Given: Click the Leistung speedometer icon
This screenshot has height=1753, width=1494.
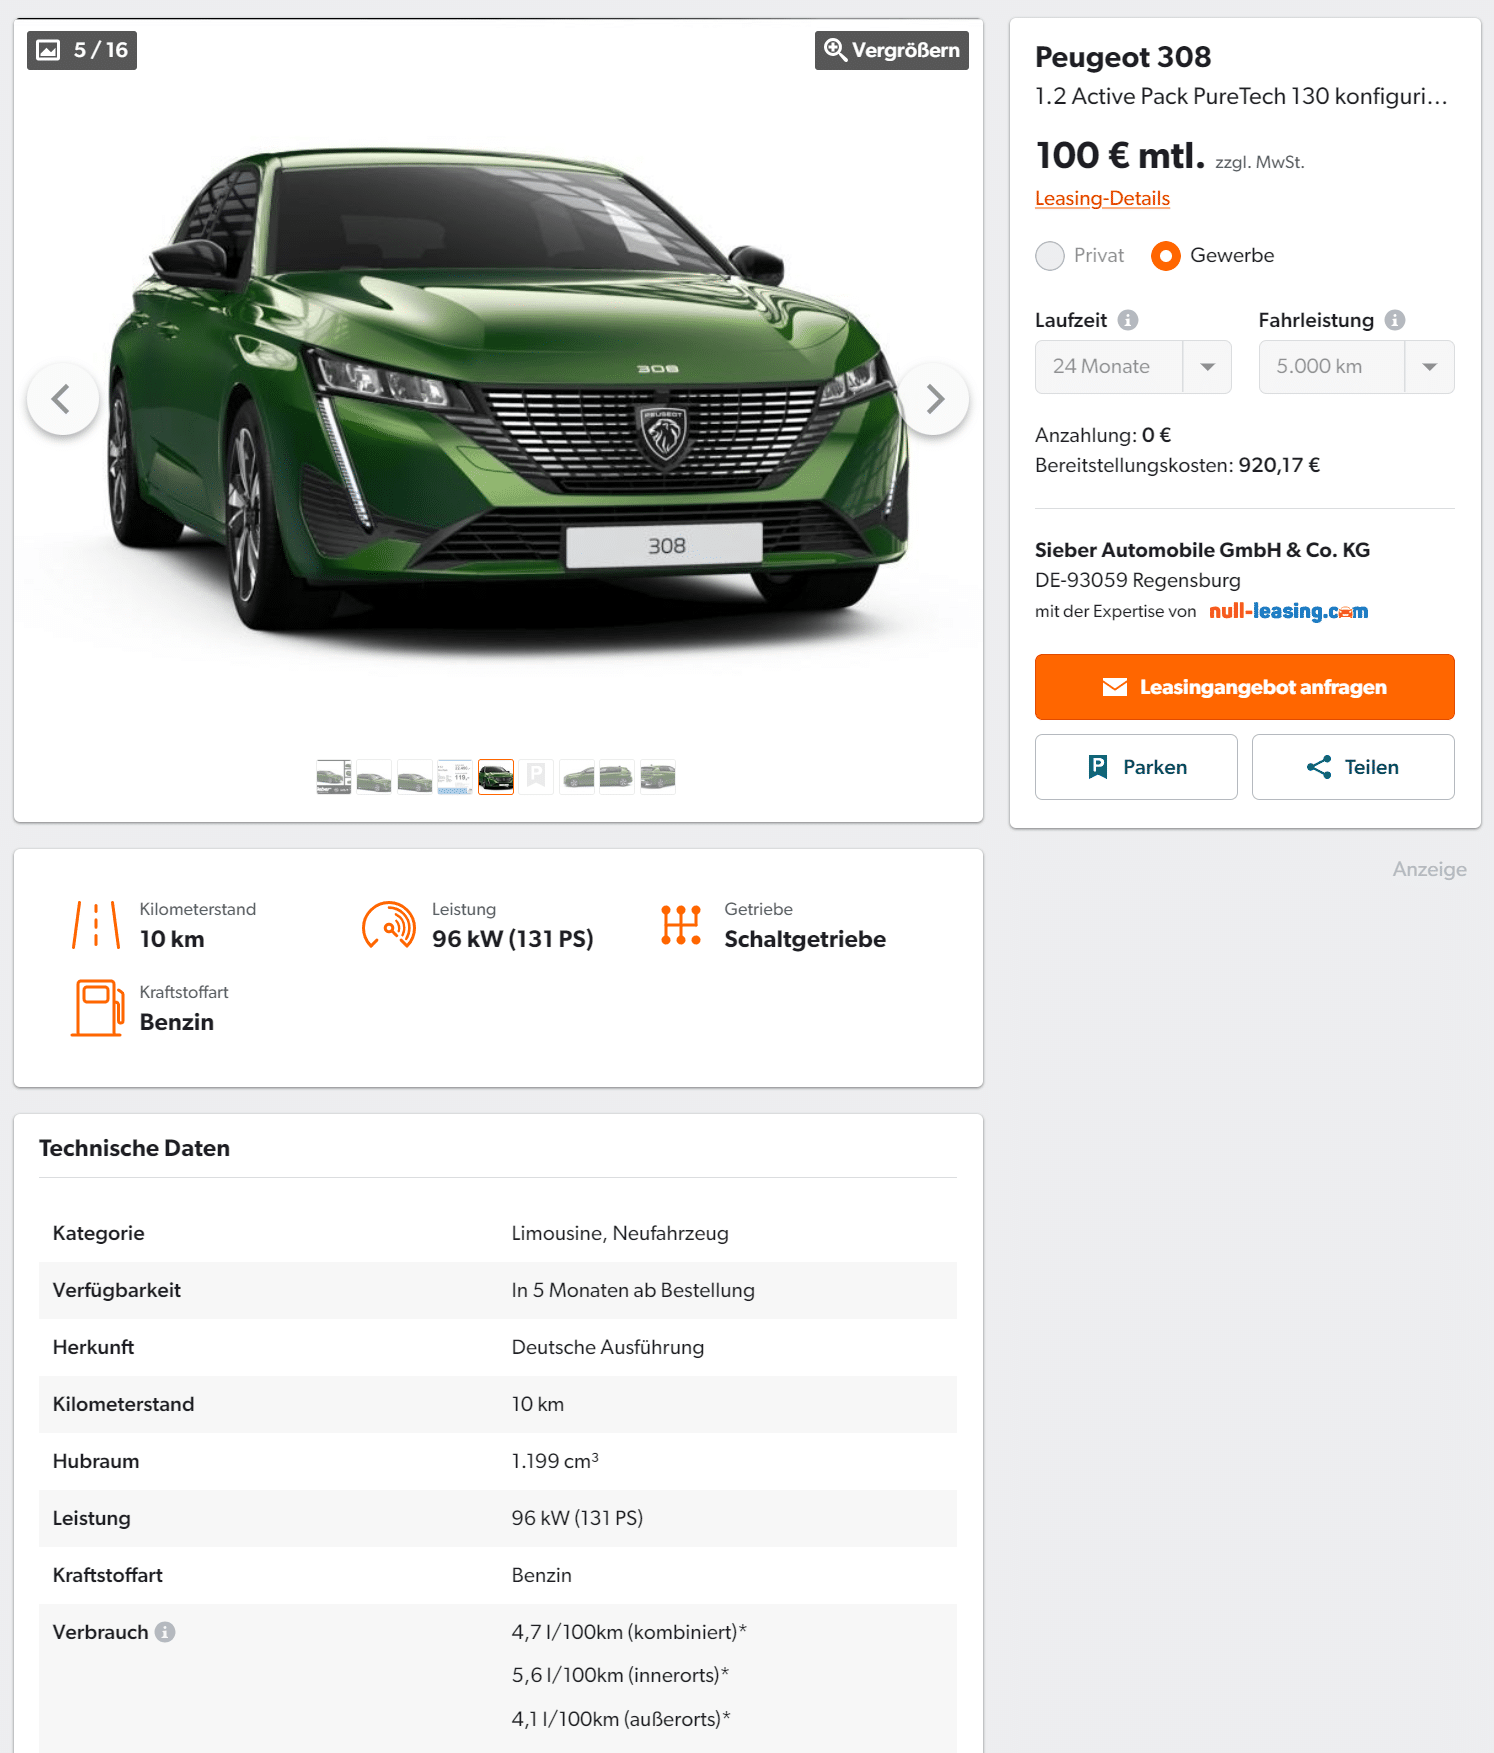Looking at the screenshot, I should click(389, 925).
